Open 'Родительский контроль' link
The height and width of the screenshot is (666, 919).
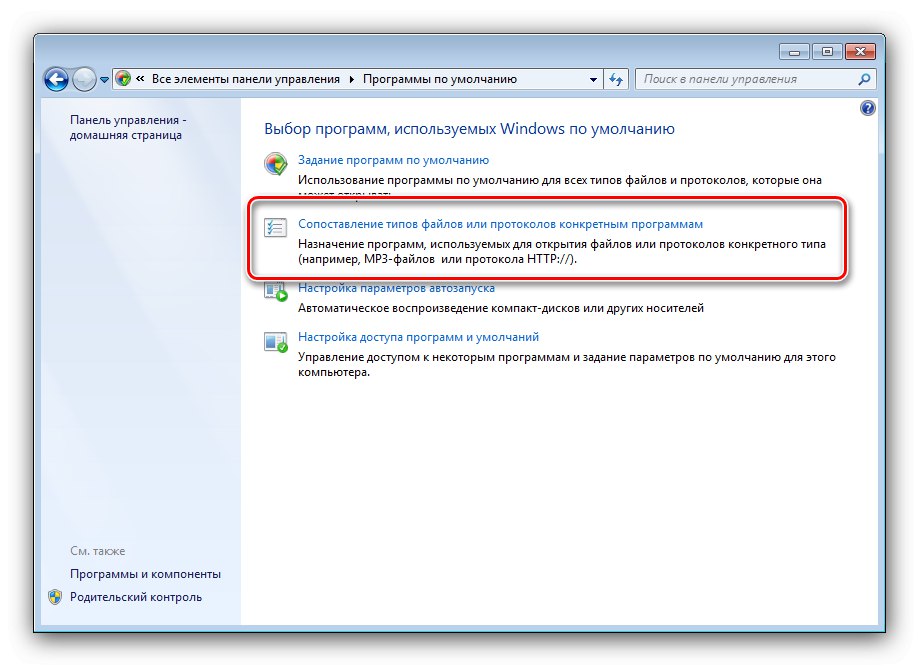136,597
